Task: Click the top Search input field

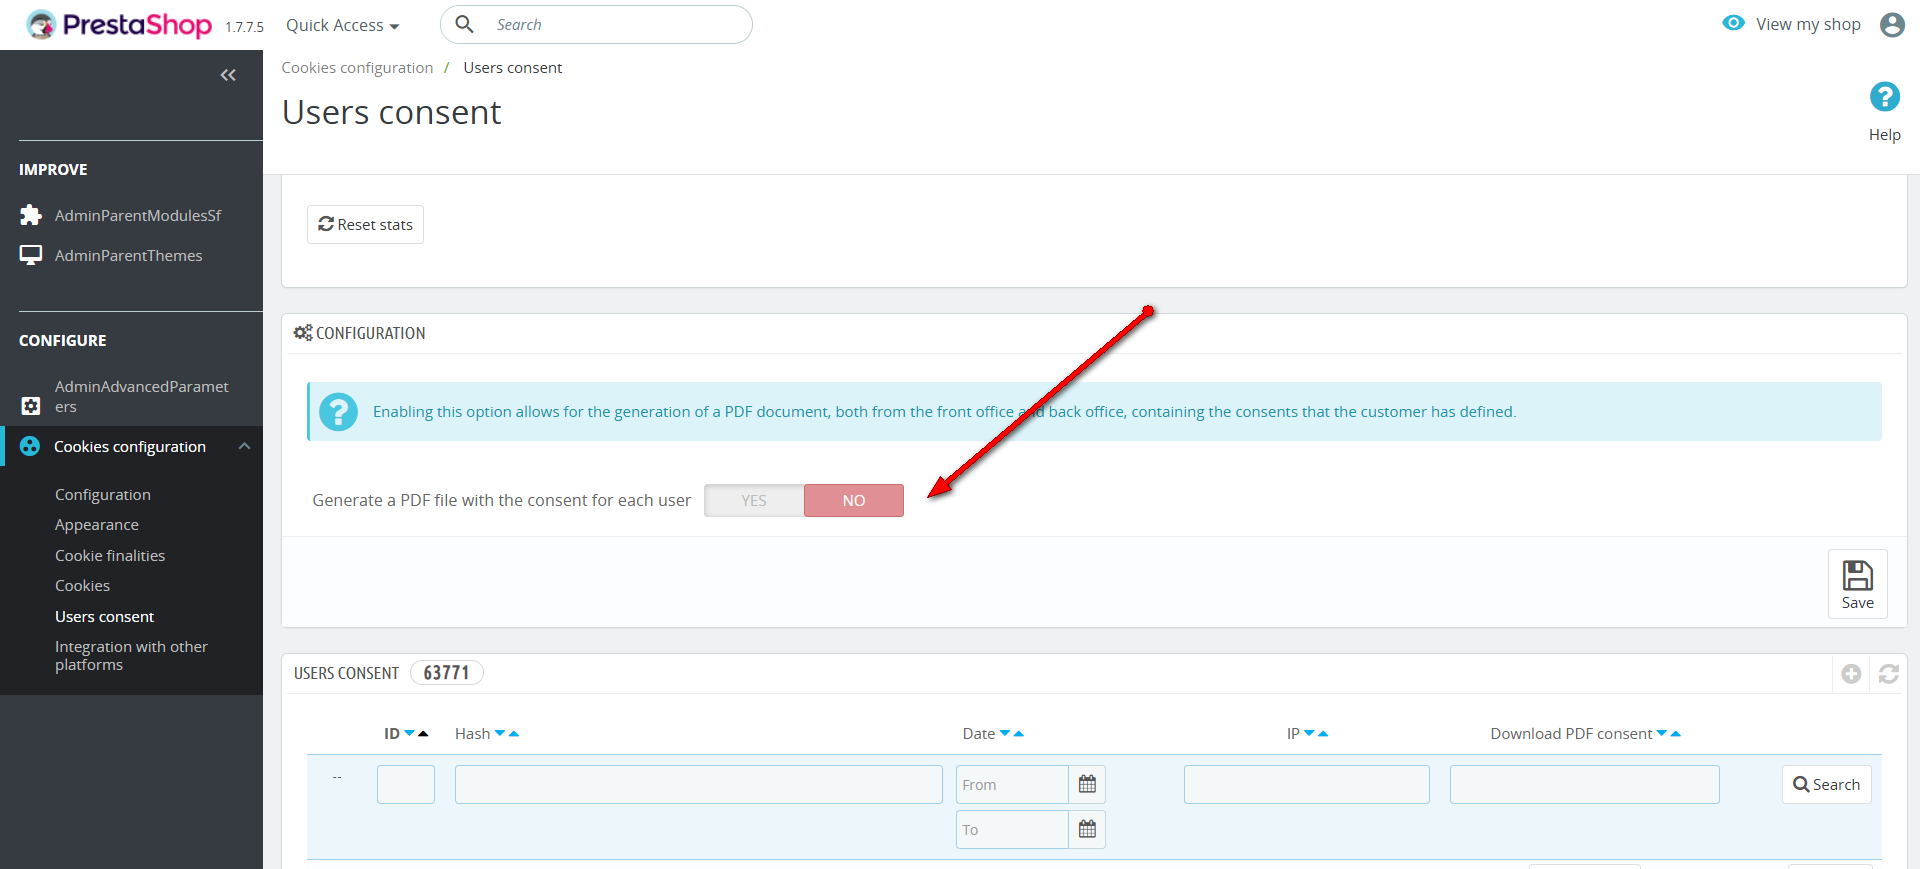Action: tap(596, 24)
